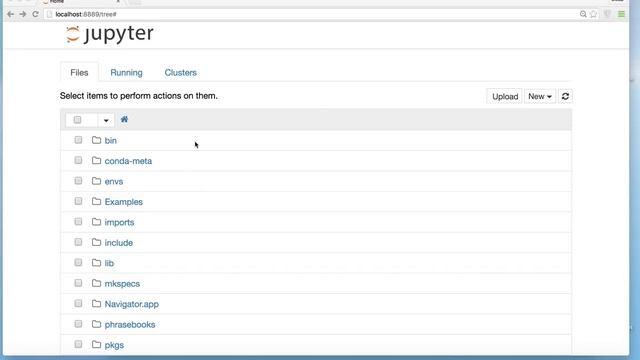Click the folder icon beside Examples
The image size is (640, 360).
96,201
